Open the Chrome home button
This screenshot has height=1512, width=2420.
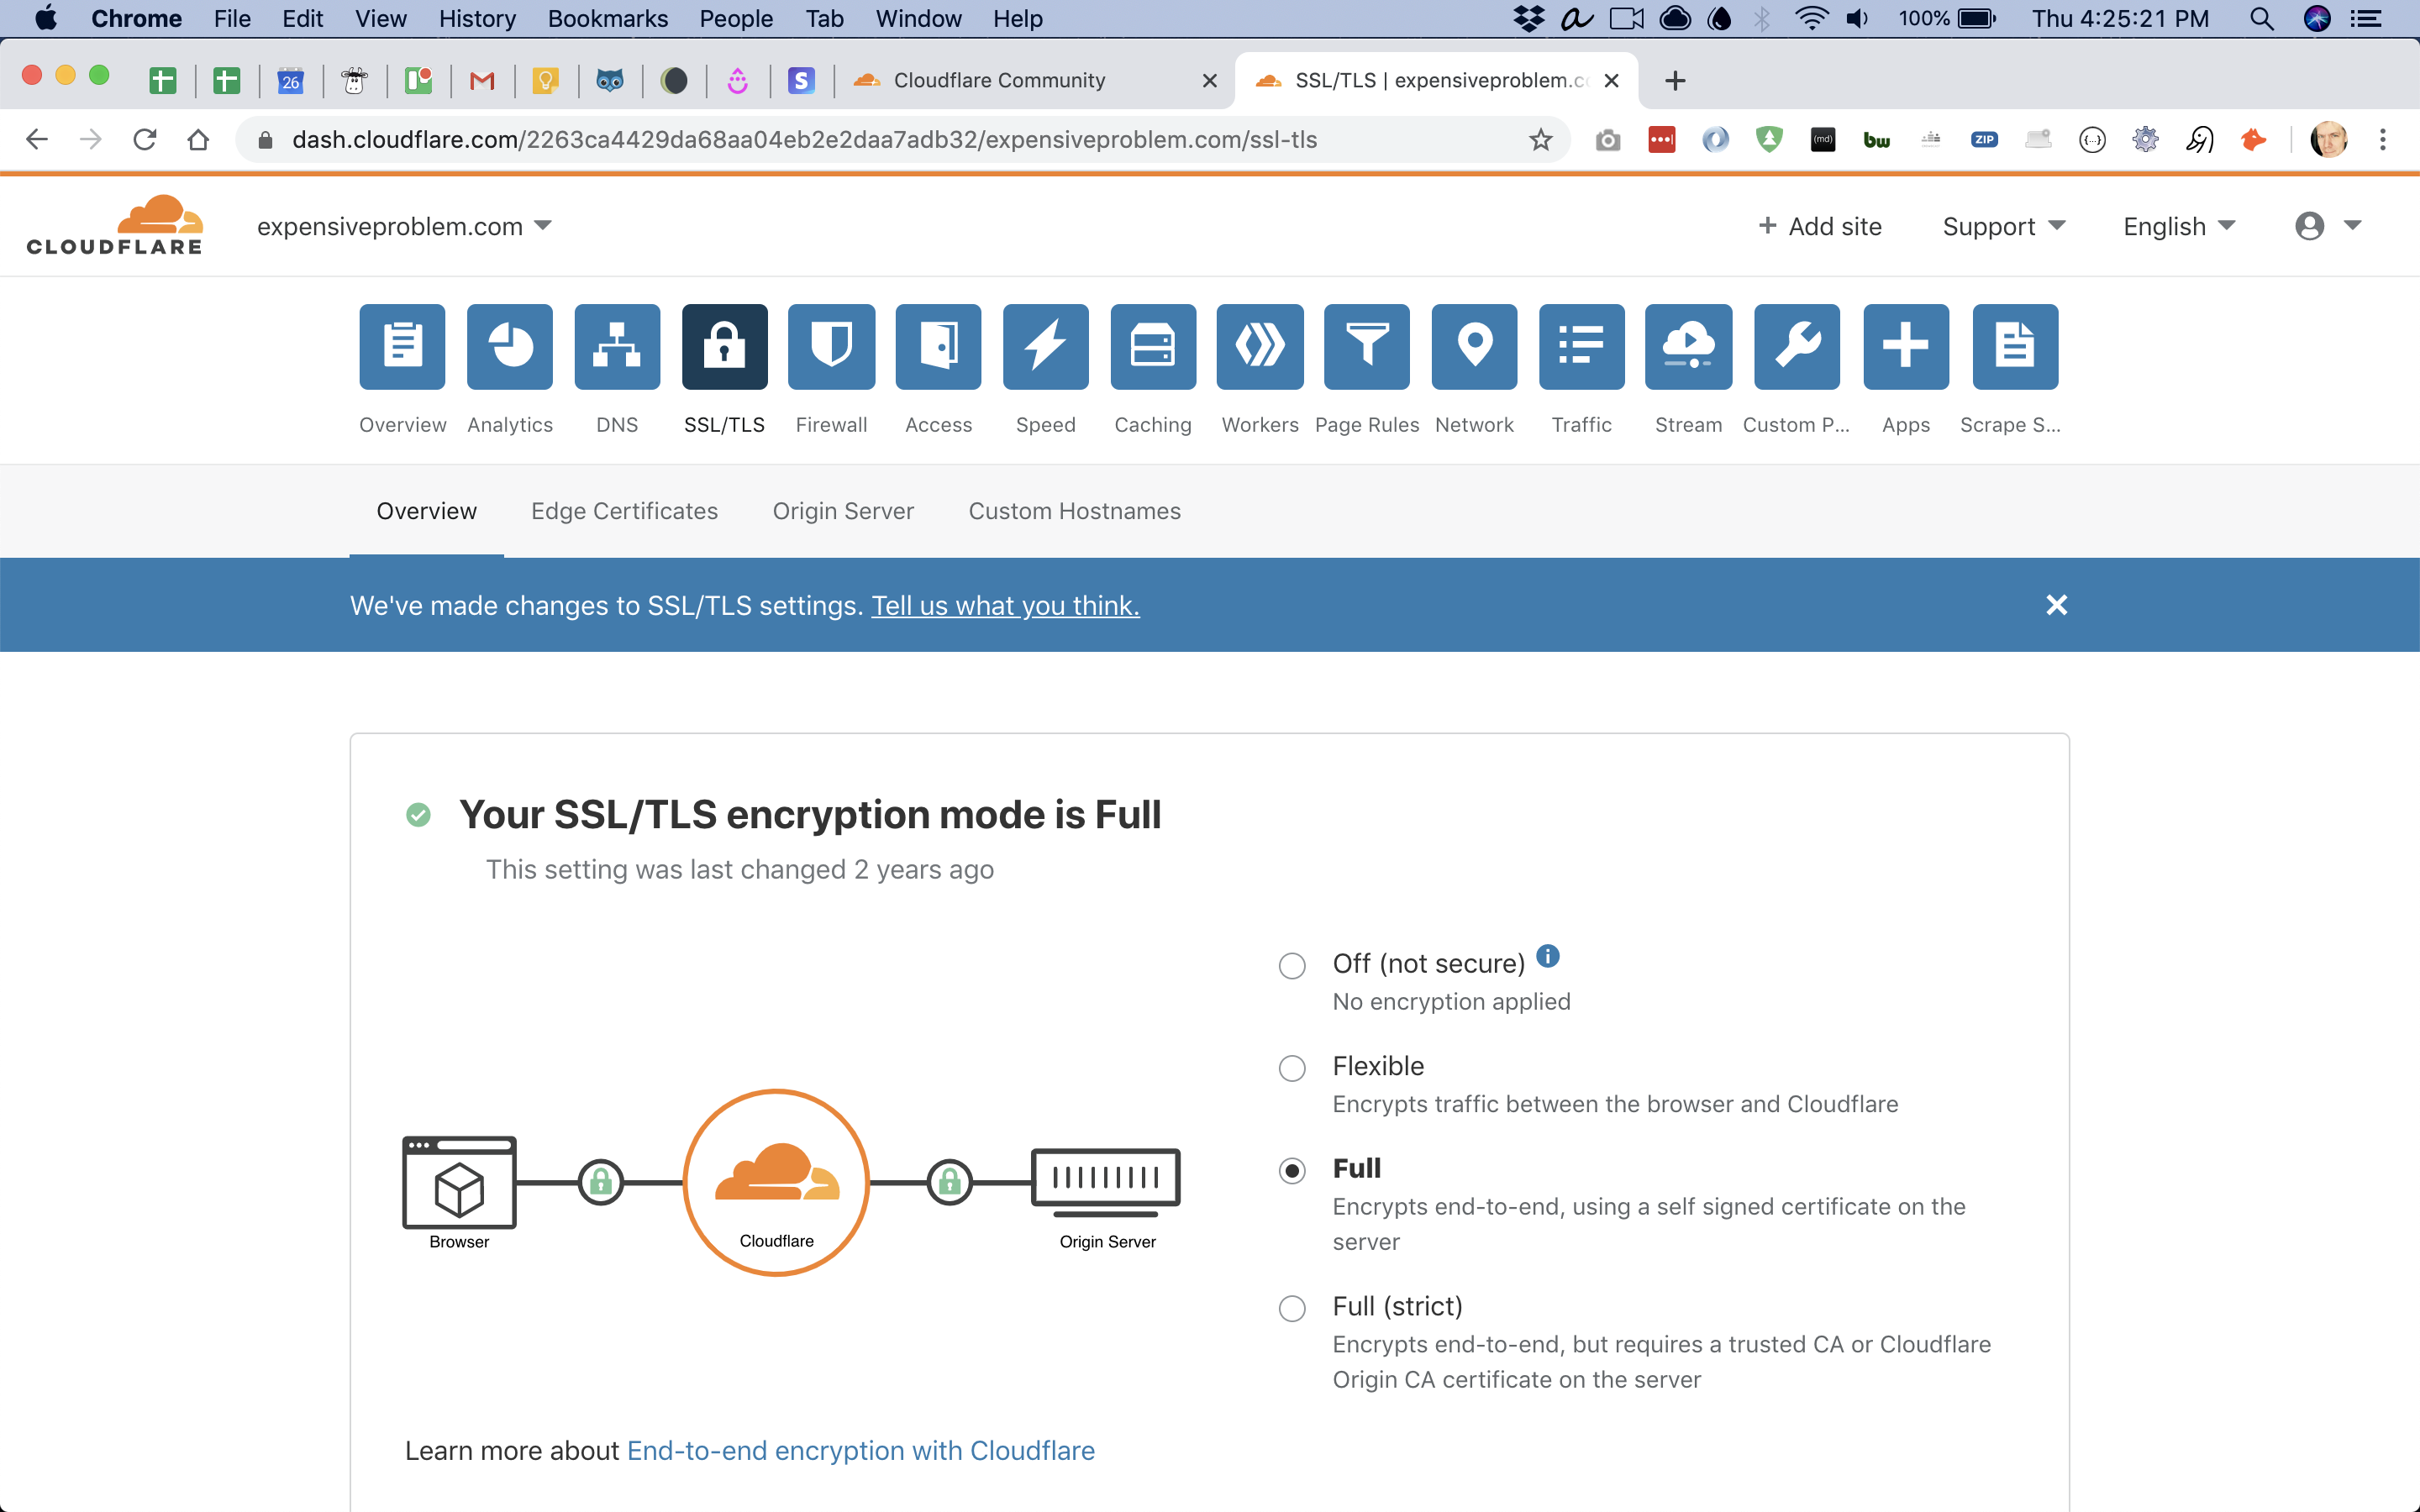pos(198,140)
